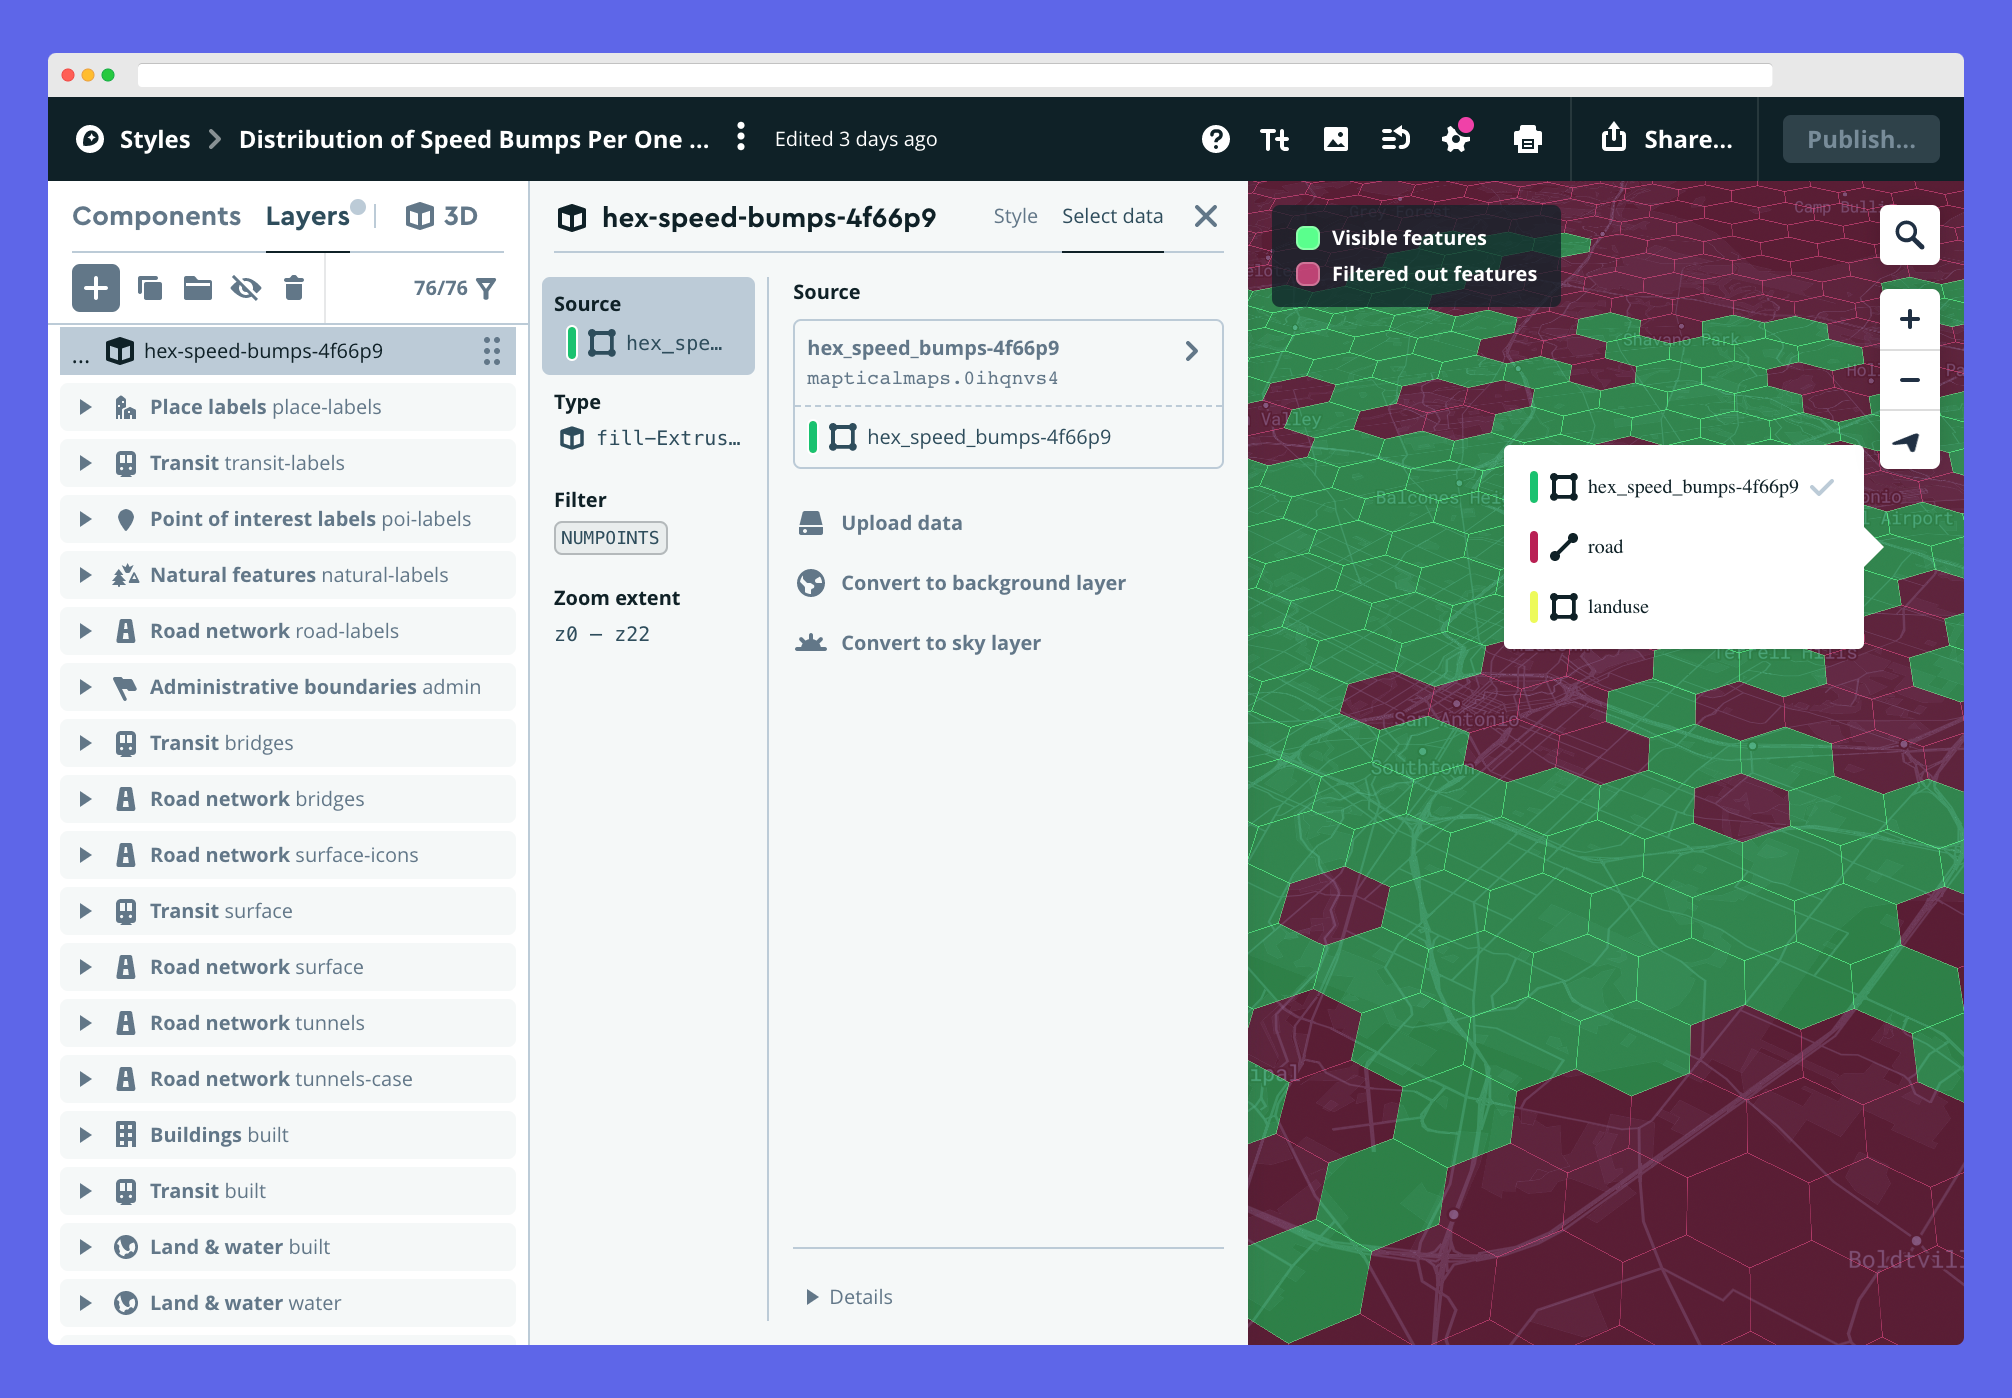This screenshot has width=2012, height=1398.
Task: Switch to the Style tab
Action: click(x=1015, y=217)
